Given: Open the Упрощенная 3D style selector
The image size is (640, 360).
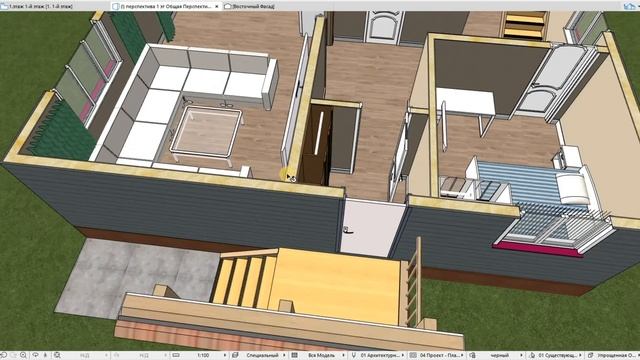Looking at the screenshot, I should (x=618, y=355).
